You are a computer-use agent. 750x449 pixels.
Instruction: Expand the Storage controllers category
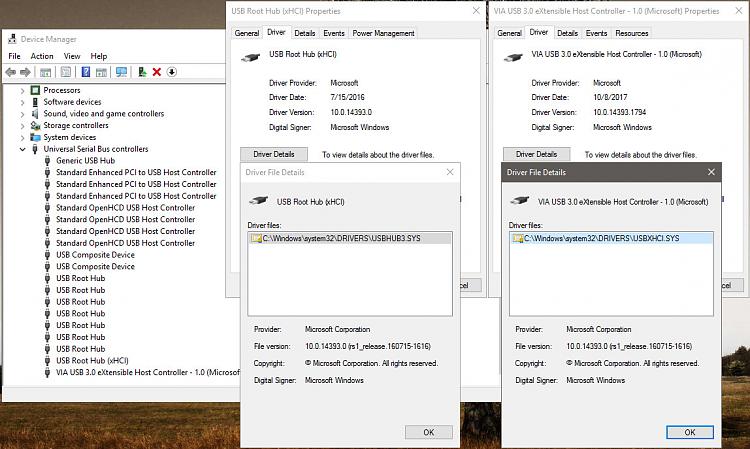tap(22, 126)
